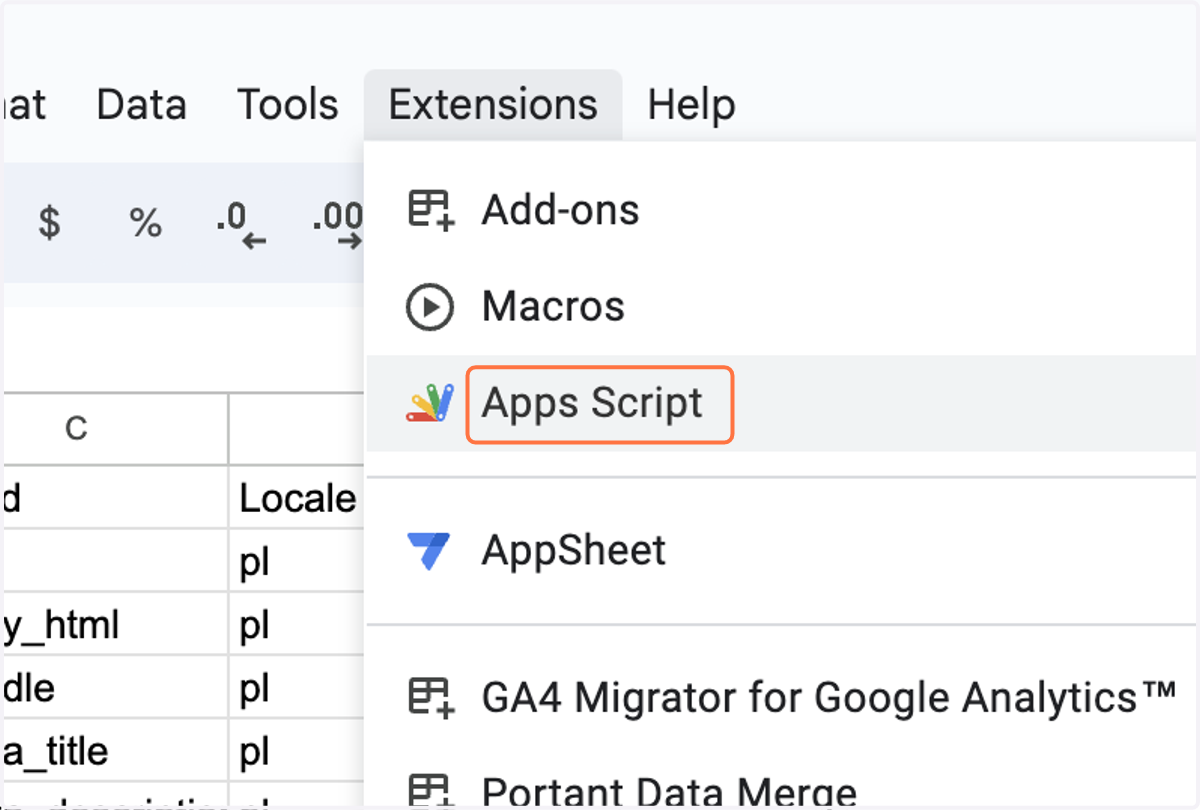Click the Portant Data Merge icon
Screen dimensions: 1200x810
click(431, 790)
